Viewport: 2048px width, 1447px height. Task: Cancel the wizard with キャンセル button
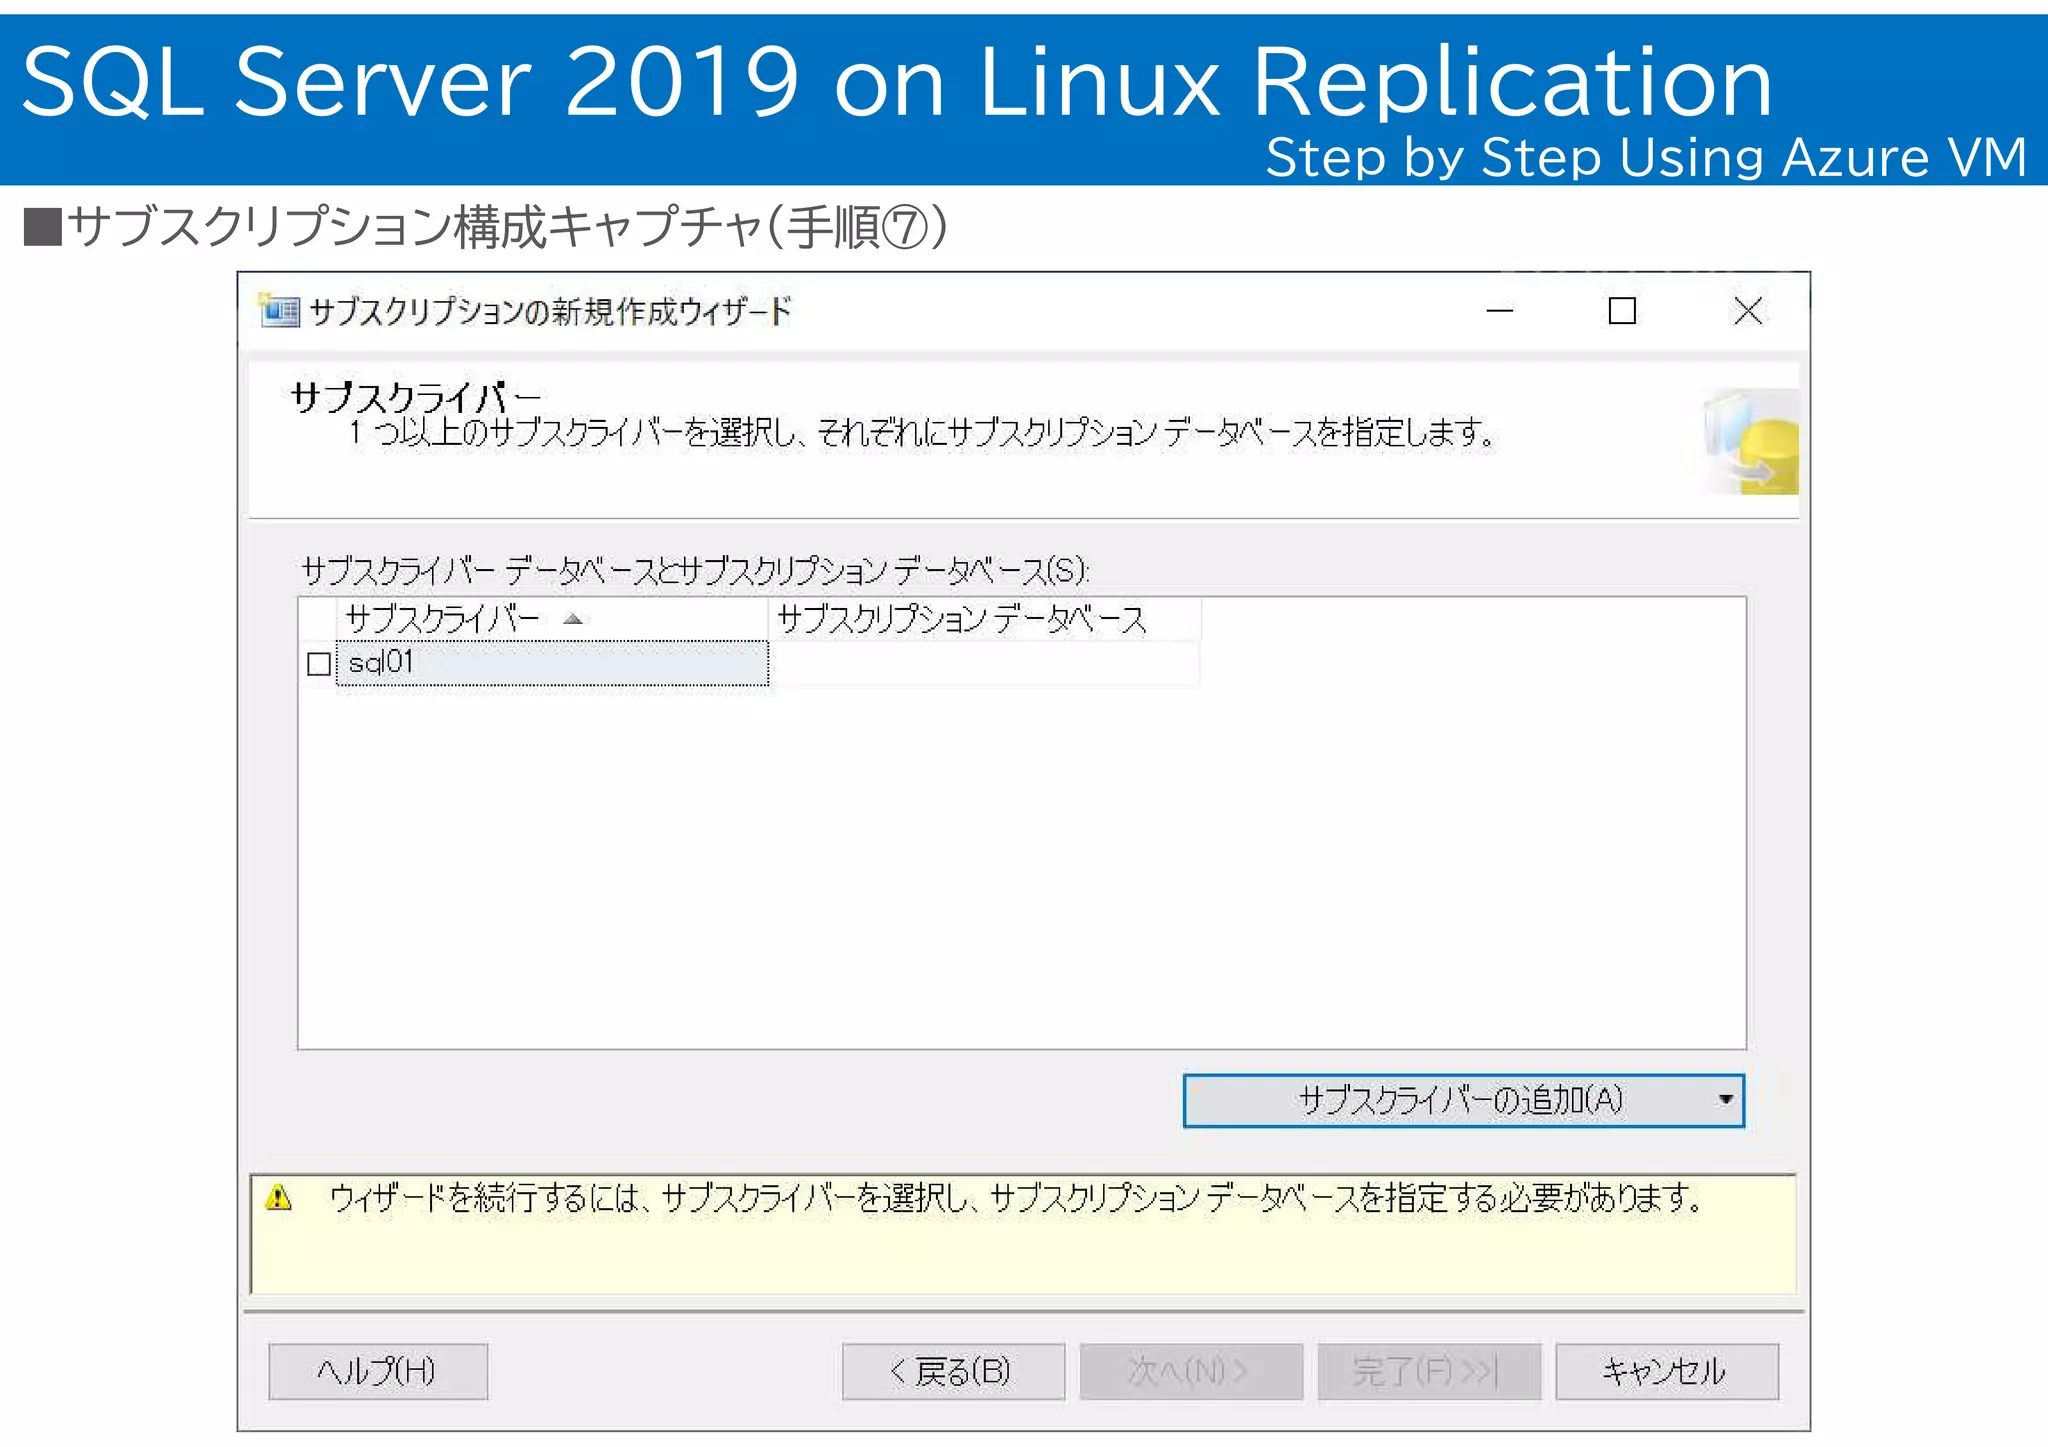pos(1667,1371)
